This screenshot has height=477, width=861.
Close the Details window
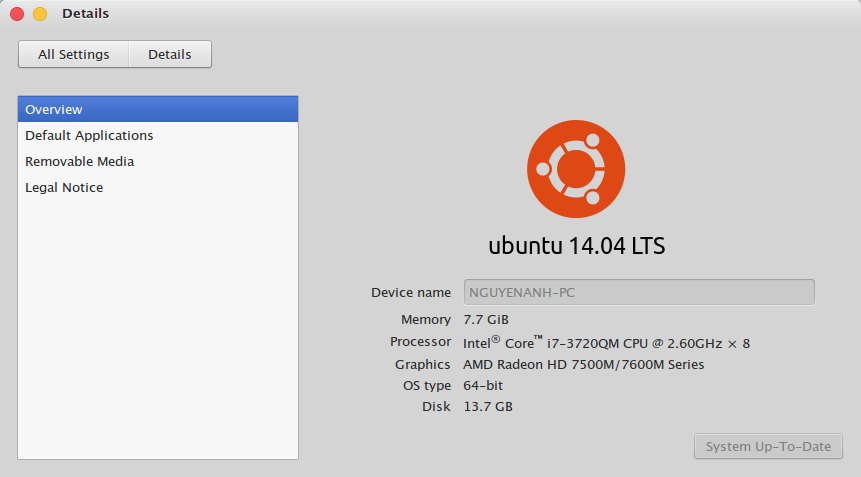point(17,14)
